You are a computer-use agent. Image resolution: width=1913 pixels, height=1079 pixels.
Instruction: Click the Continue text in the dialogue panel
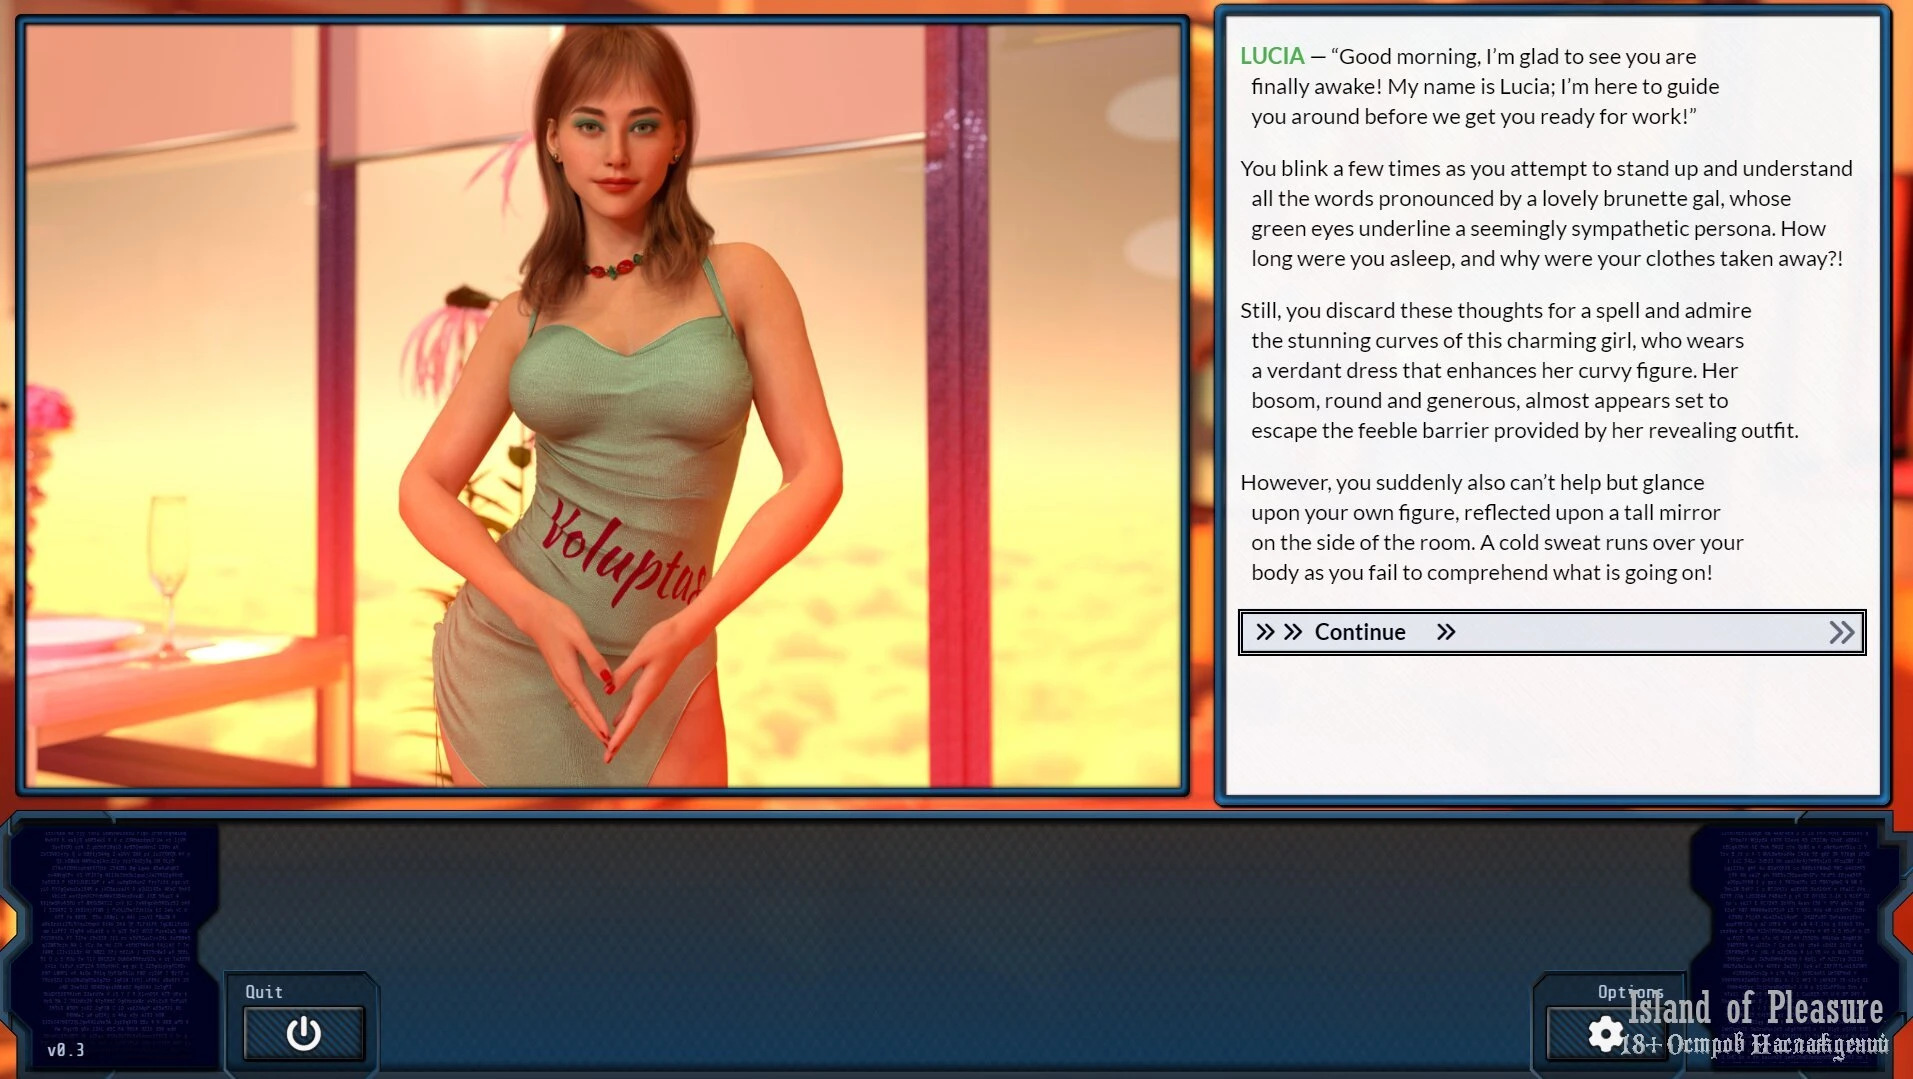[1359, 632]
